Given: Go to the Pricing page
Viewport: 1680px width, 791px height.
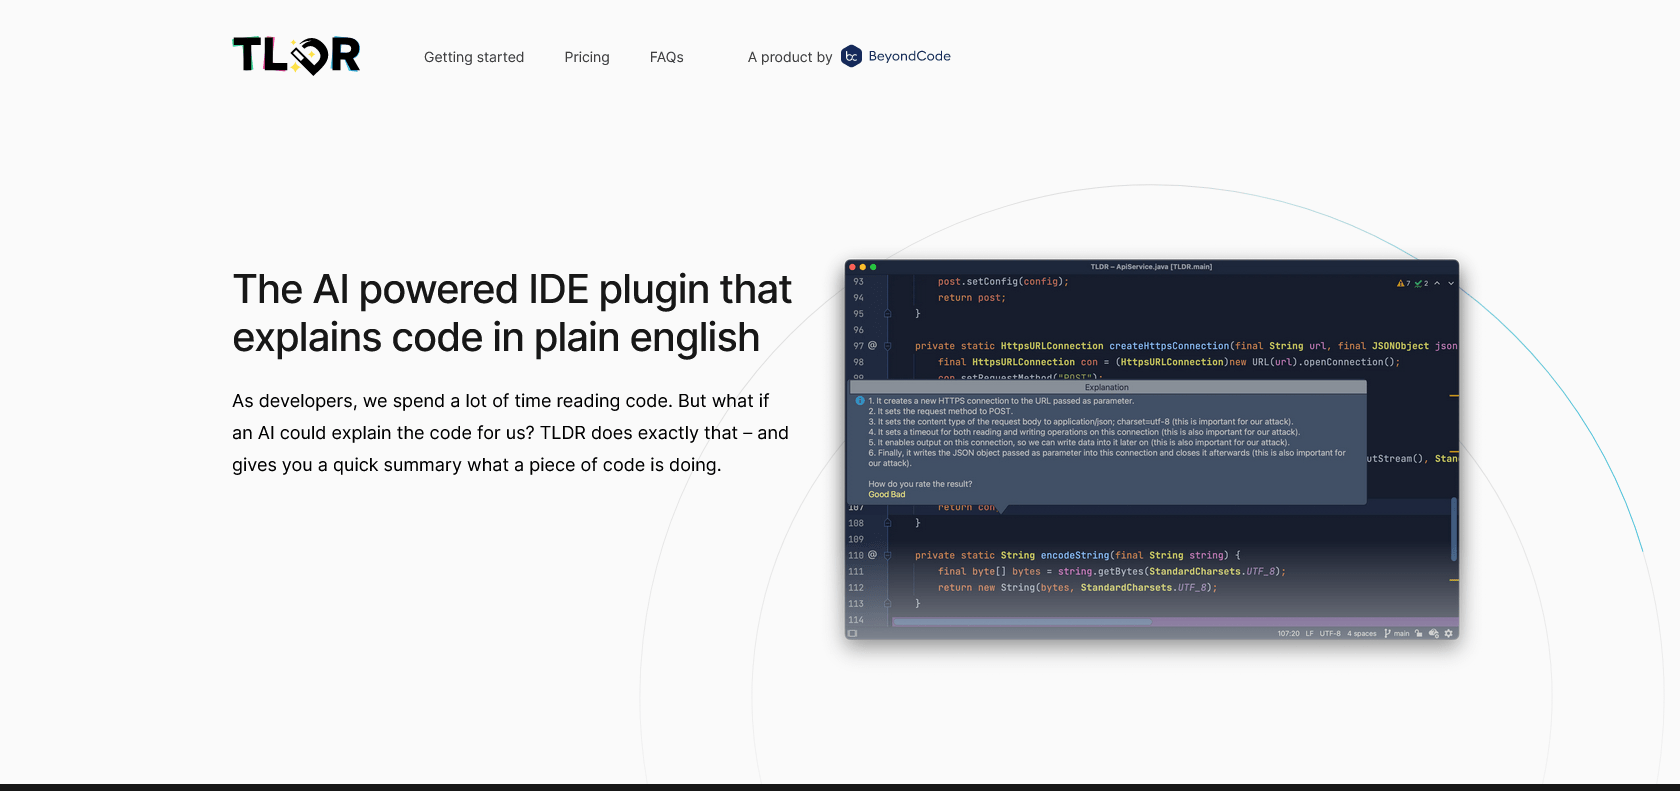Looking at the screenshot, I should (587, 57).
